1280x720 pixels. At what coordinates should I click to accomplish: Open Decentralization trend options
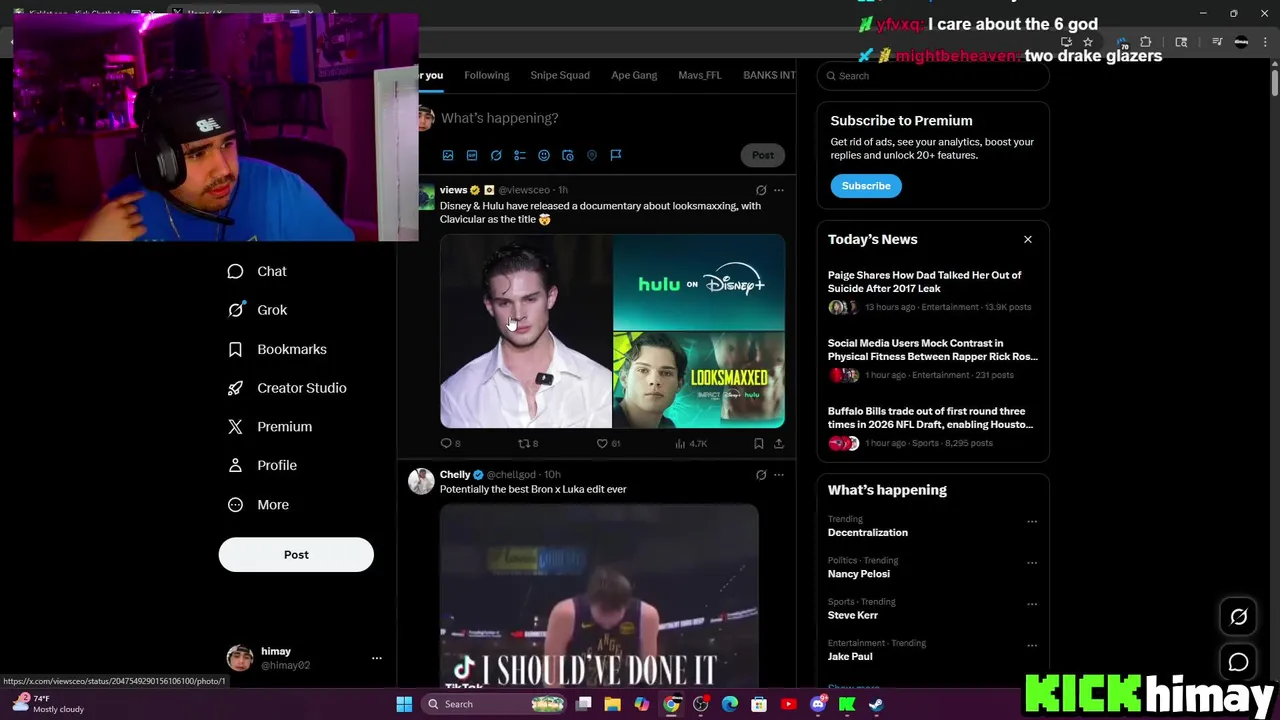pos(1032,522)
